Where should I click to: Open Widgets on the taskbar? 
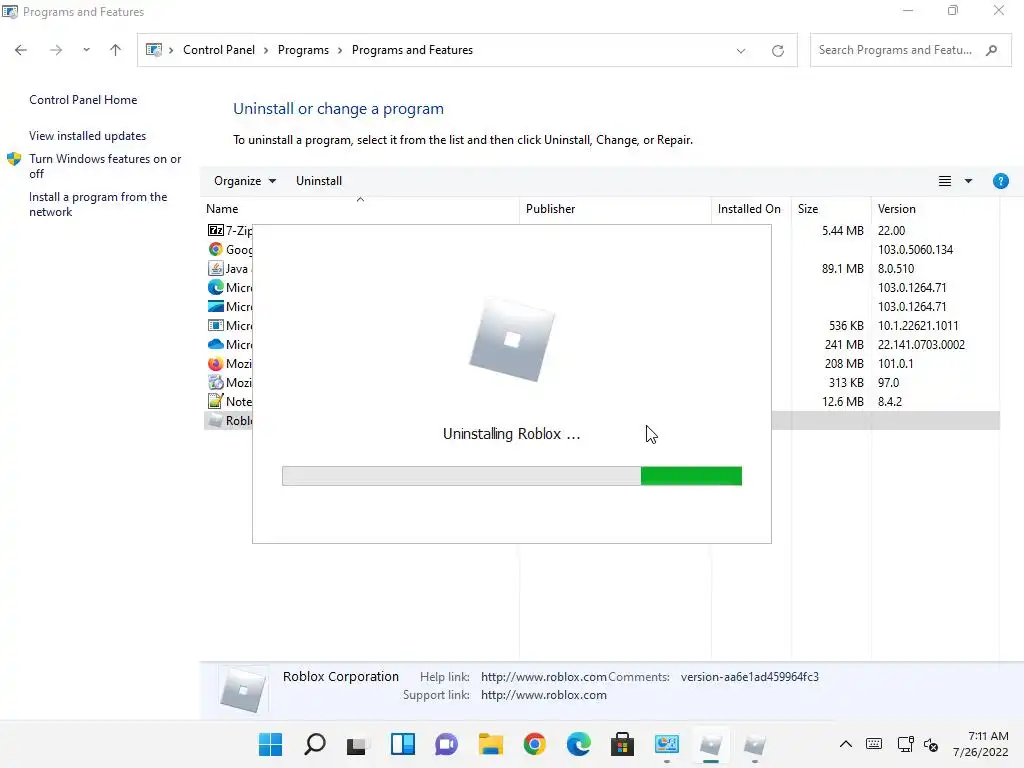402,744
